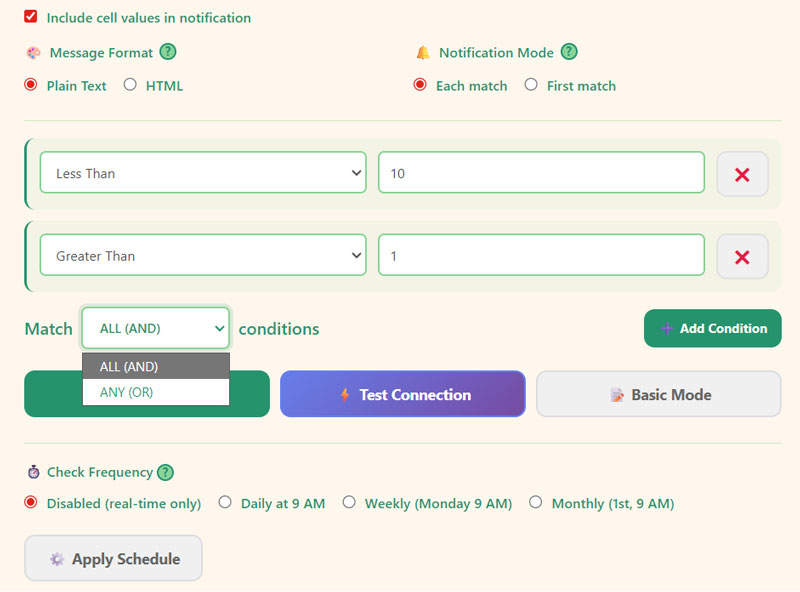Click the Add Condition button
The image size is (800, 592).
click(712, 328)
